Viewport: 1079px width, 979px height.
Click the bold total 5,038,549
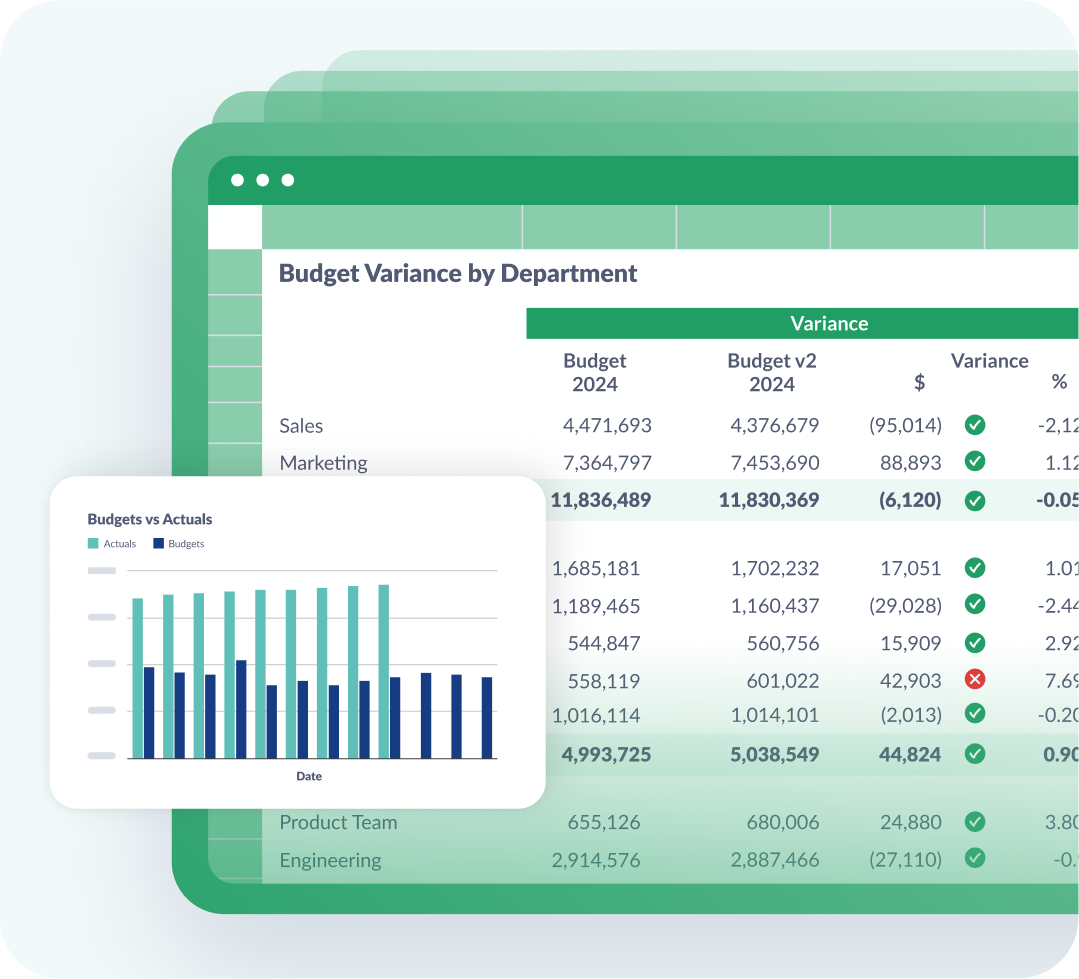click(x=775, y=755)
